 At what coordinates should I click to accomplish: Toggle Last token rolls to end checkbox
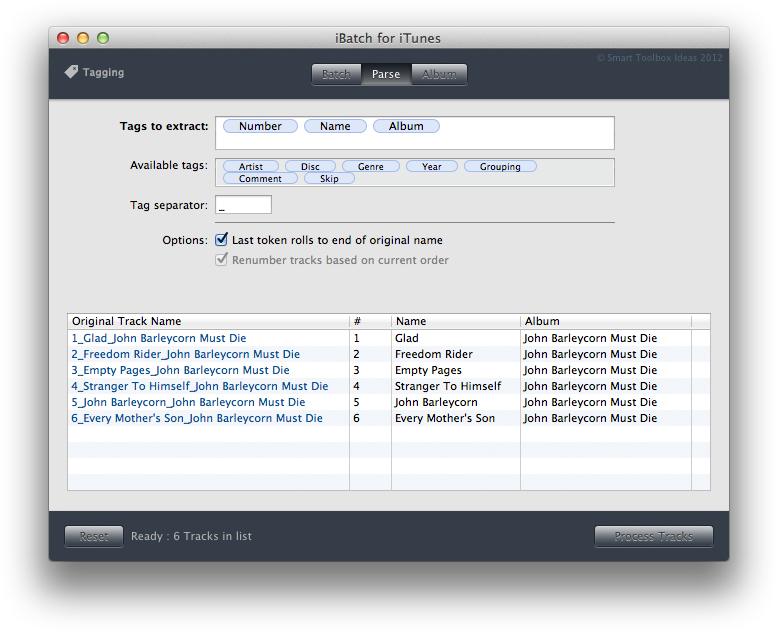click(x=221, y=240)
